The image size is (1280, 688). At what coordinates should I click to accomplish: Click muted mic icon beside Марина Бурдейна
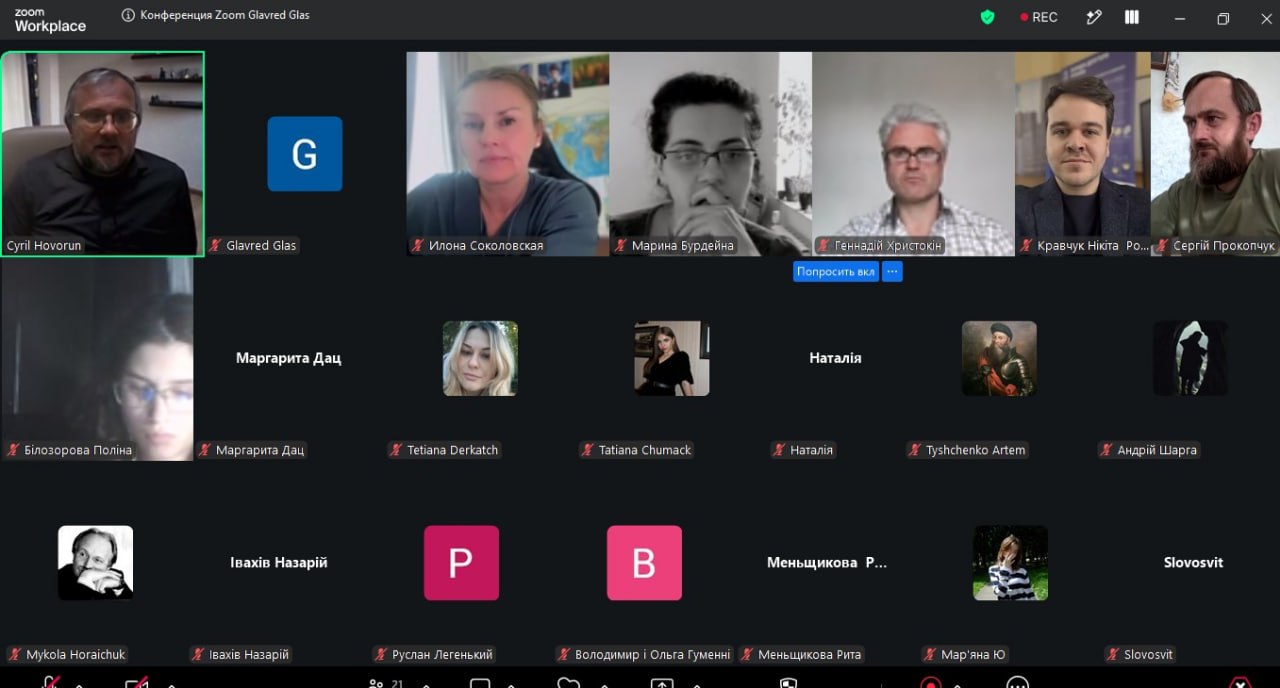point(621,245)
